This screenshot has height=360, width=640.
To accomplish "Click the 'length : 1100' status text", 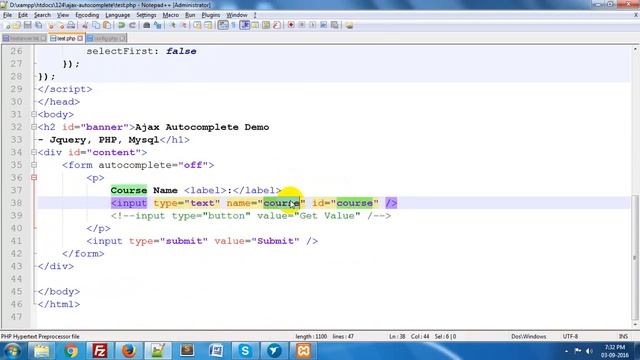I will point(311,336).
